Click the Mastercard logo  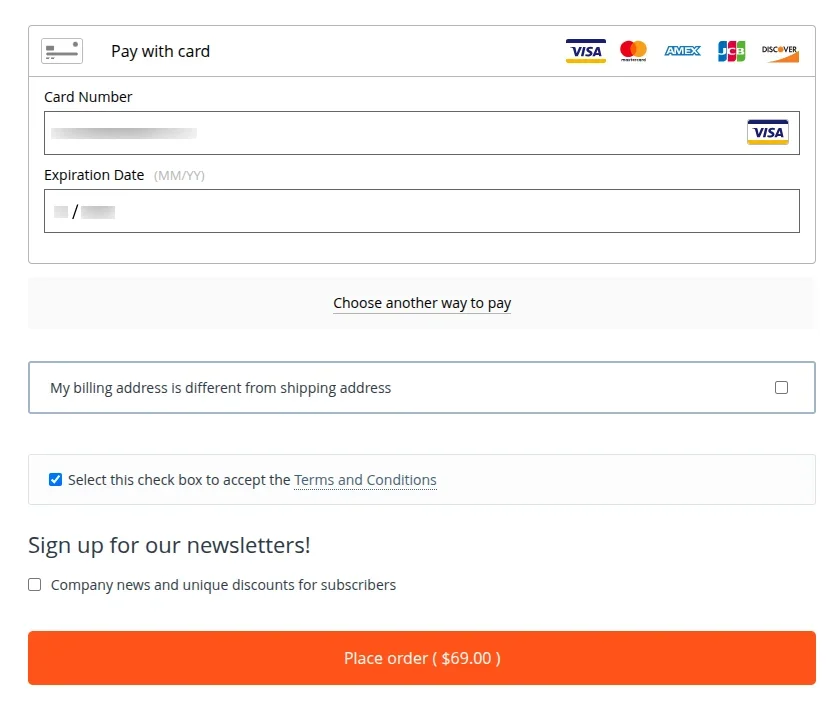click(x=633, y=50)
